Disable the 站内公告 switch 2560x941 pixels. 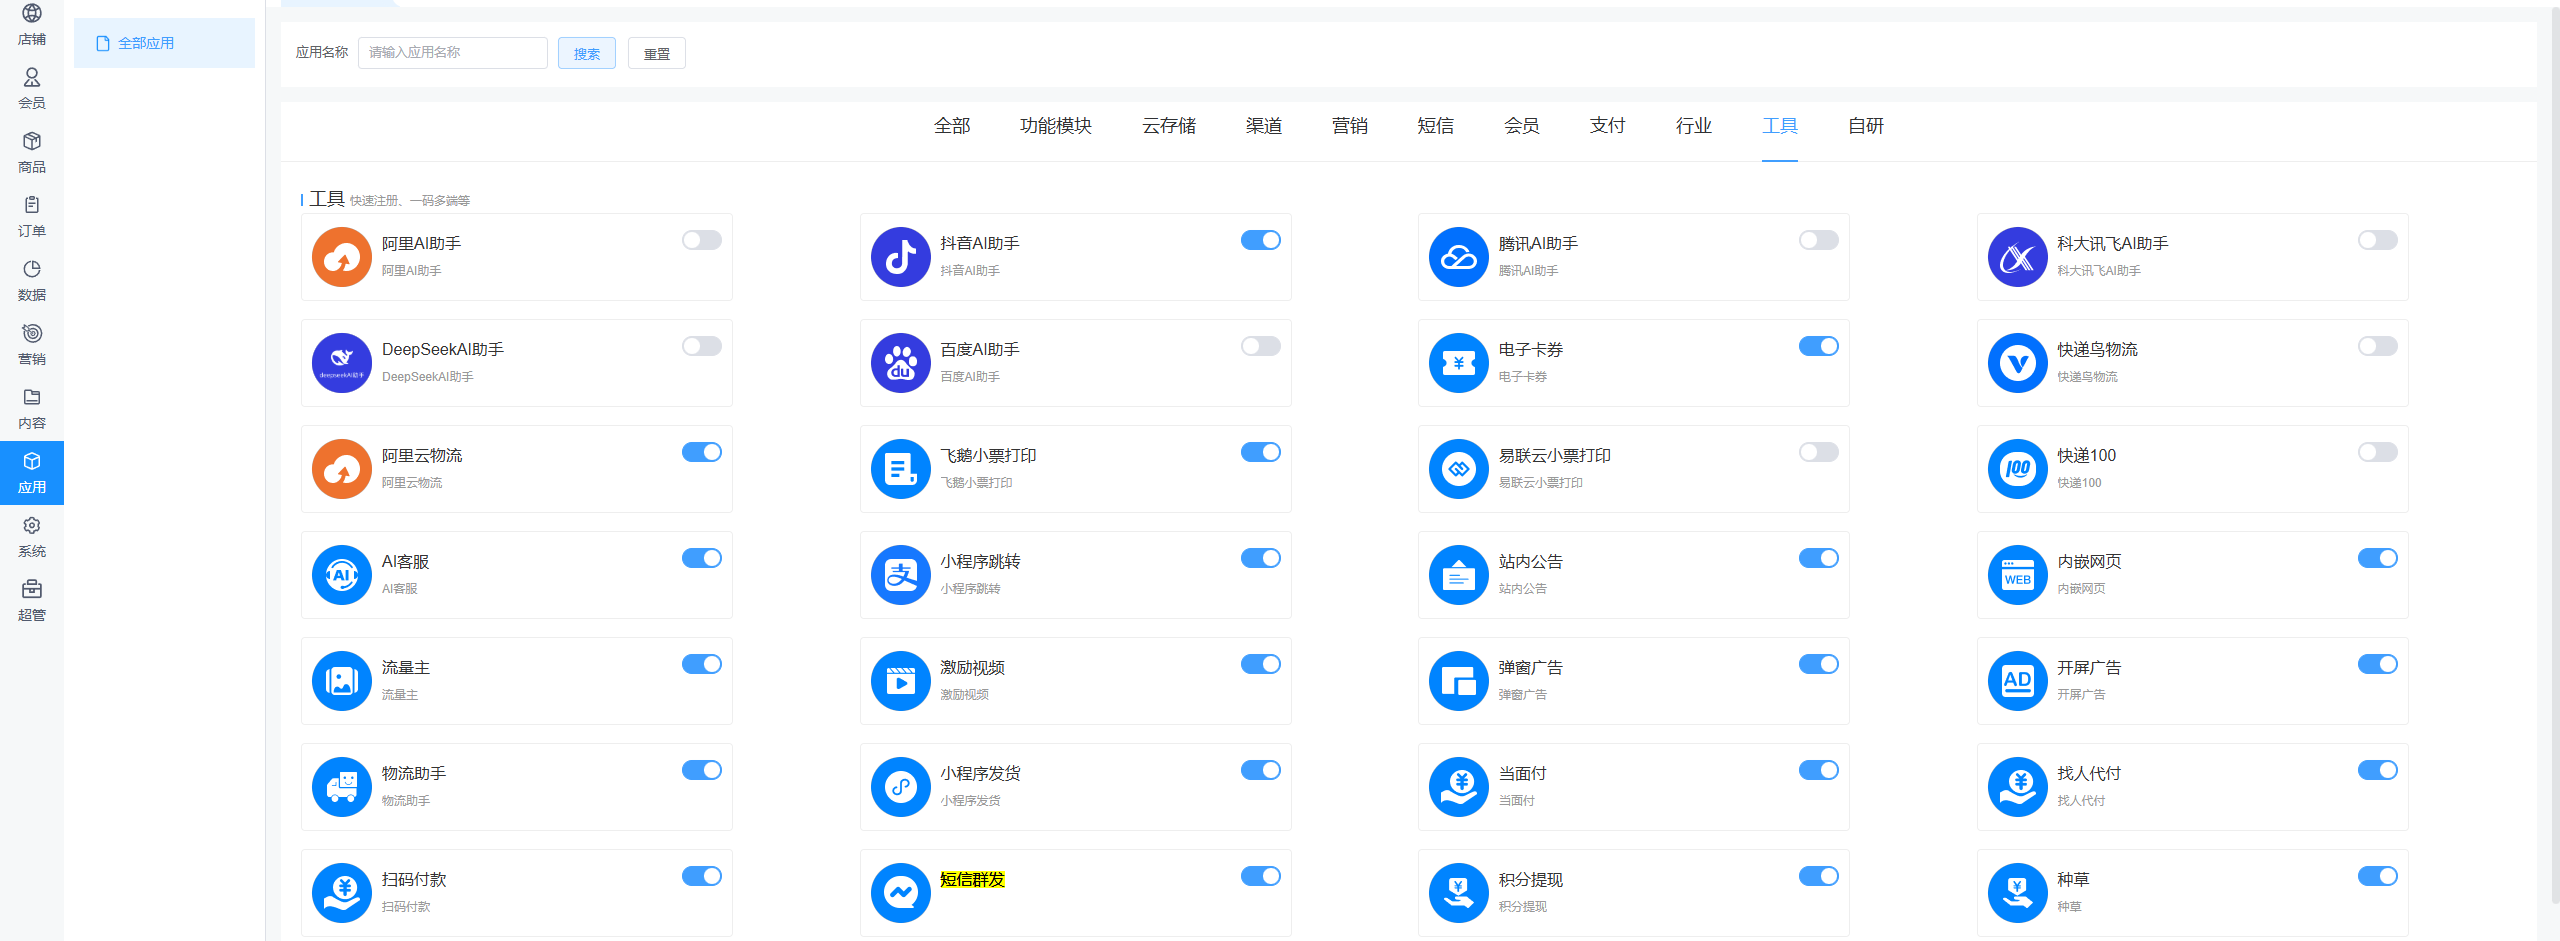pos(1819,558)
